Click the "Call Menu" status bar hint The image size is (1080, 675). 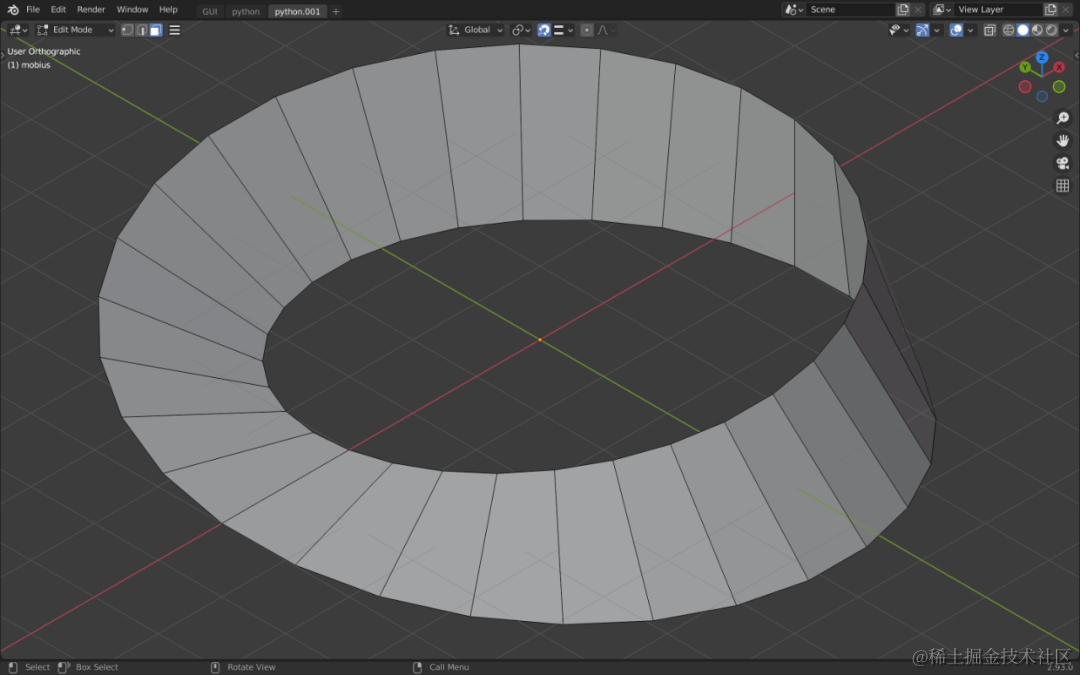point(449,667)
